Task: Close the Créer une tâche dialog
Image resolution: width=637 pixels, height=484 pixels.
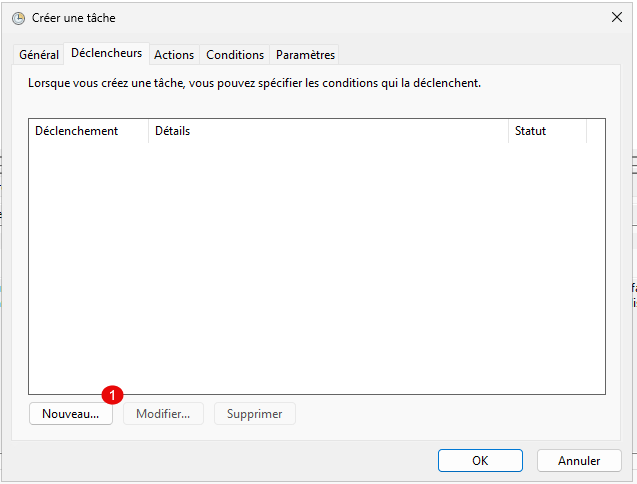Action: pos(616,18)
